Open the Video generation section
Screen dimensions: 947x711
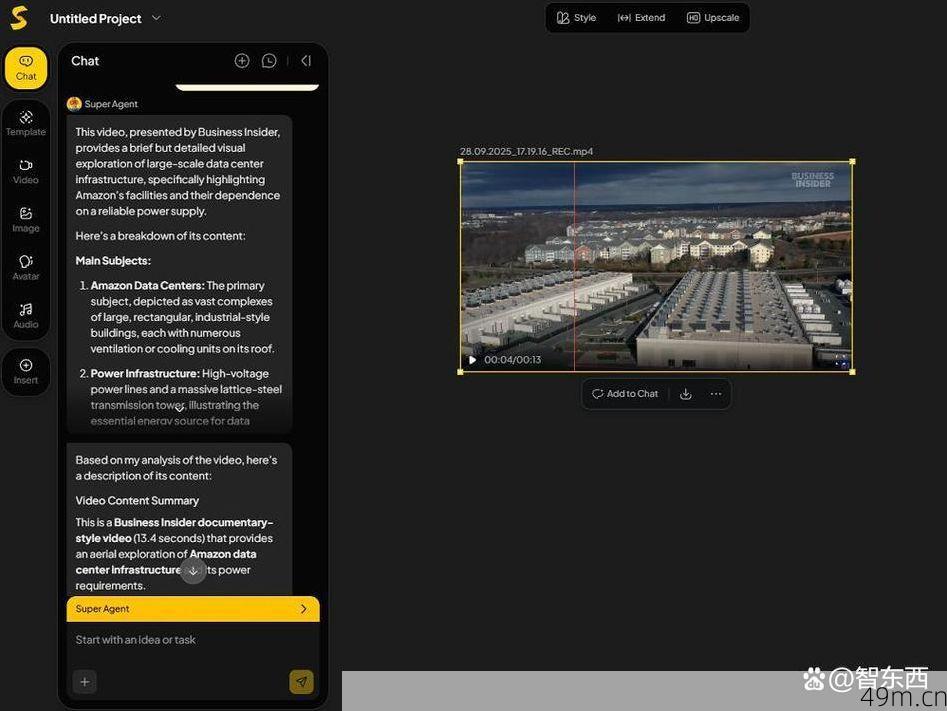[26, 172]
